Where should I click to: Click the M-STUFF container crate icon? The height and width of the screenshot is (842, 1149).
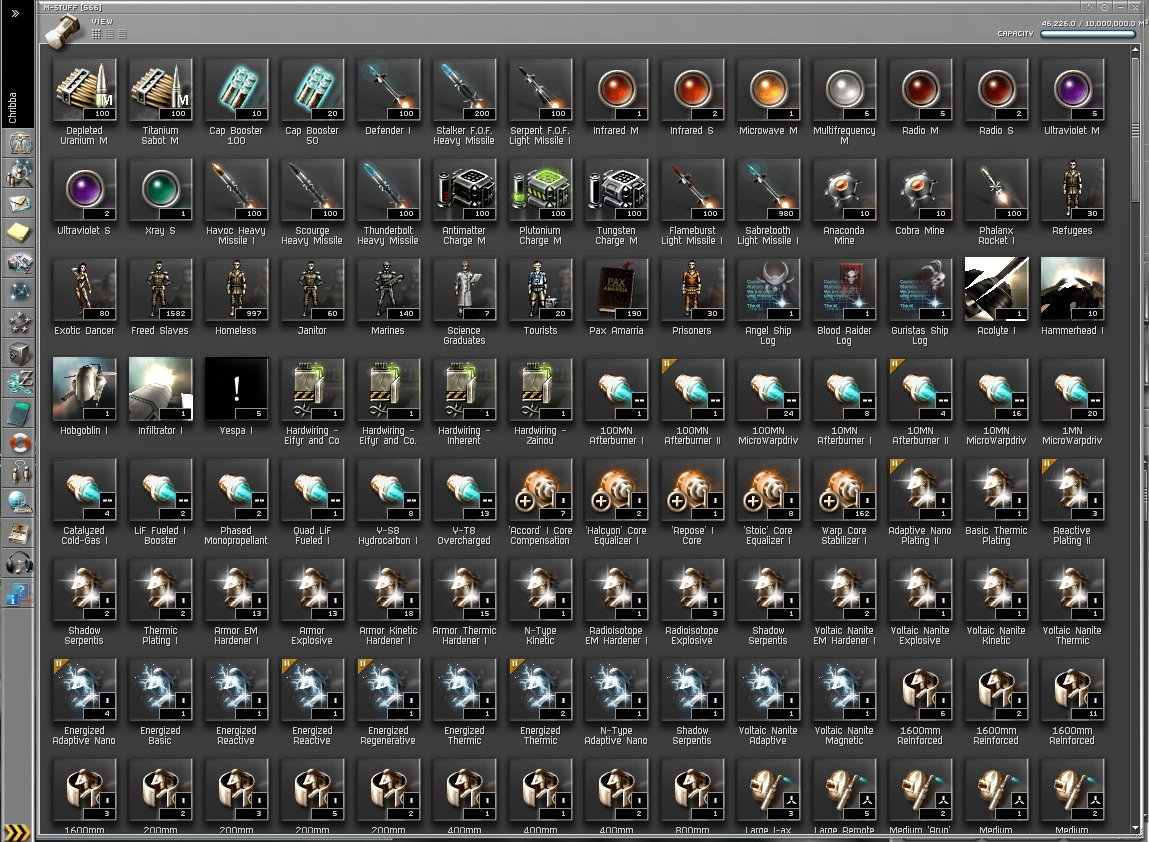pos(63,30)
